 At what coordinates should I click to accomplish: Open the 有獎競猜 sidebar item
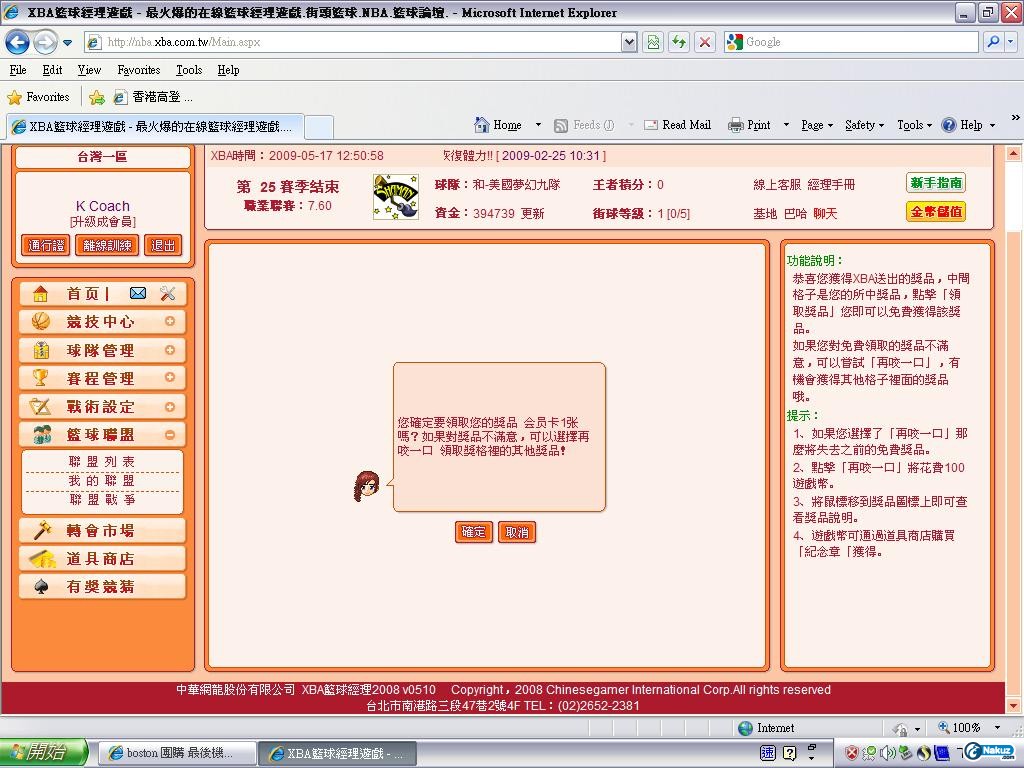click(103, 586)
